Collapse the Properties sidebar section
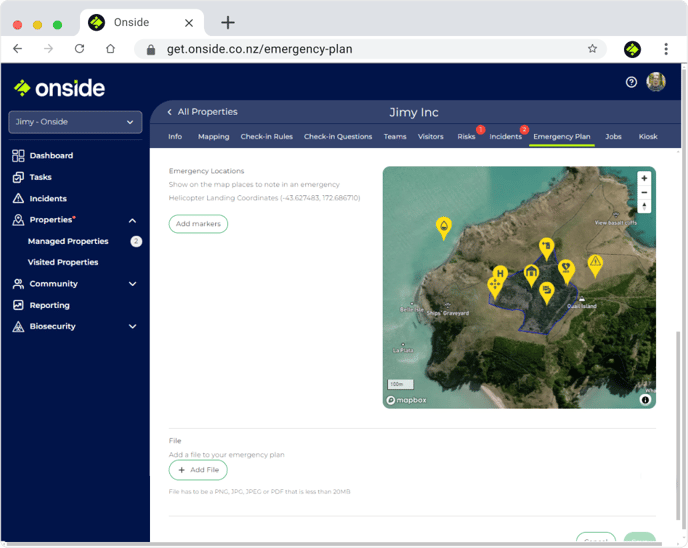This screenshot has width=688, height=548. tap(132, 220)
